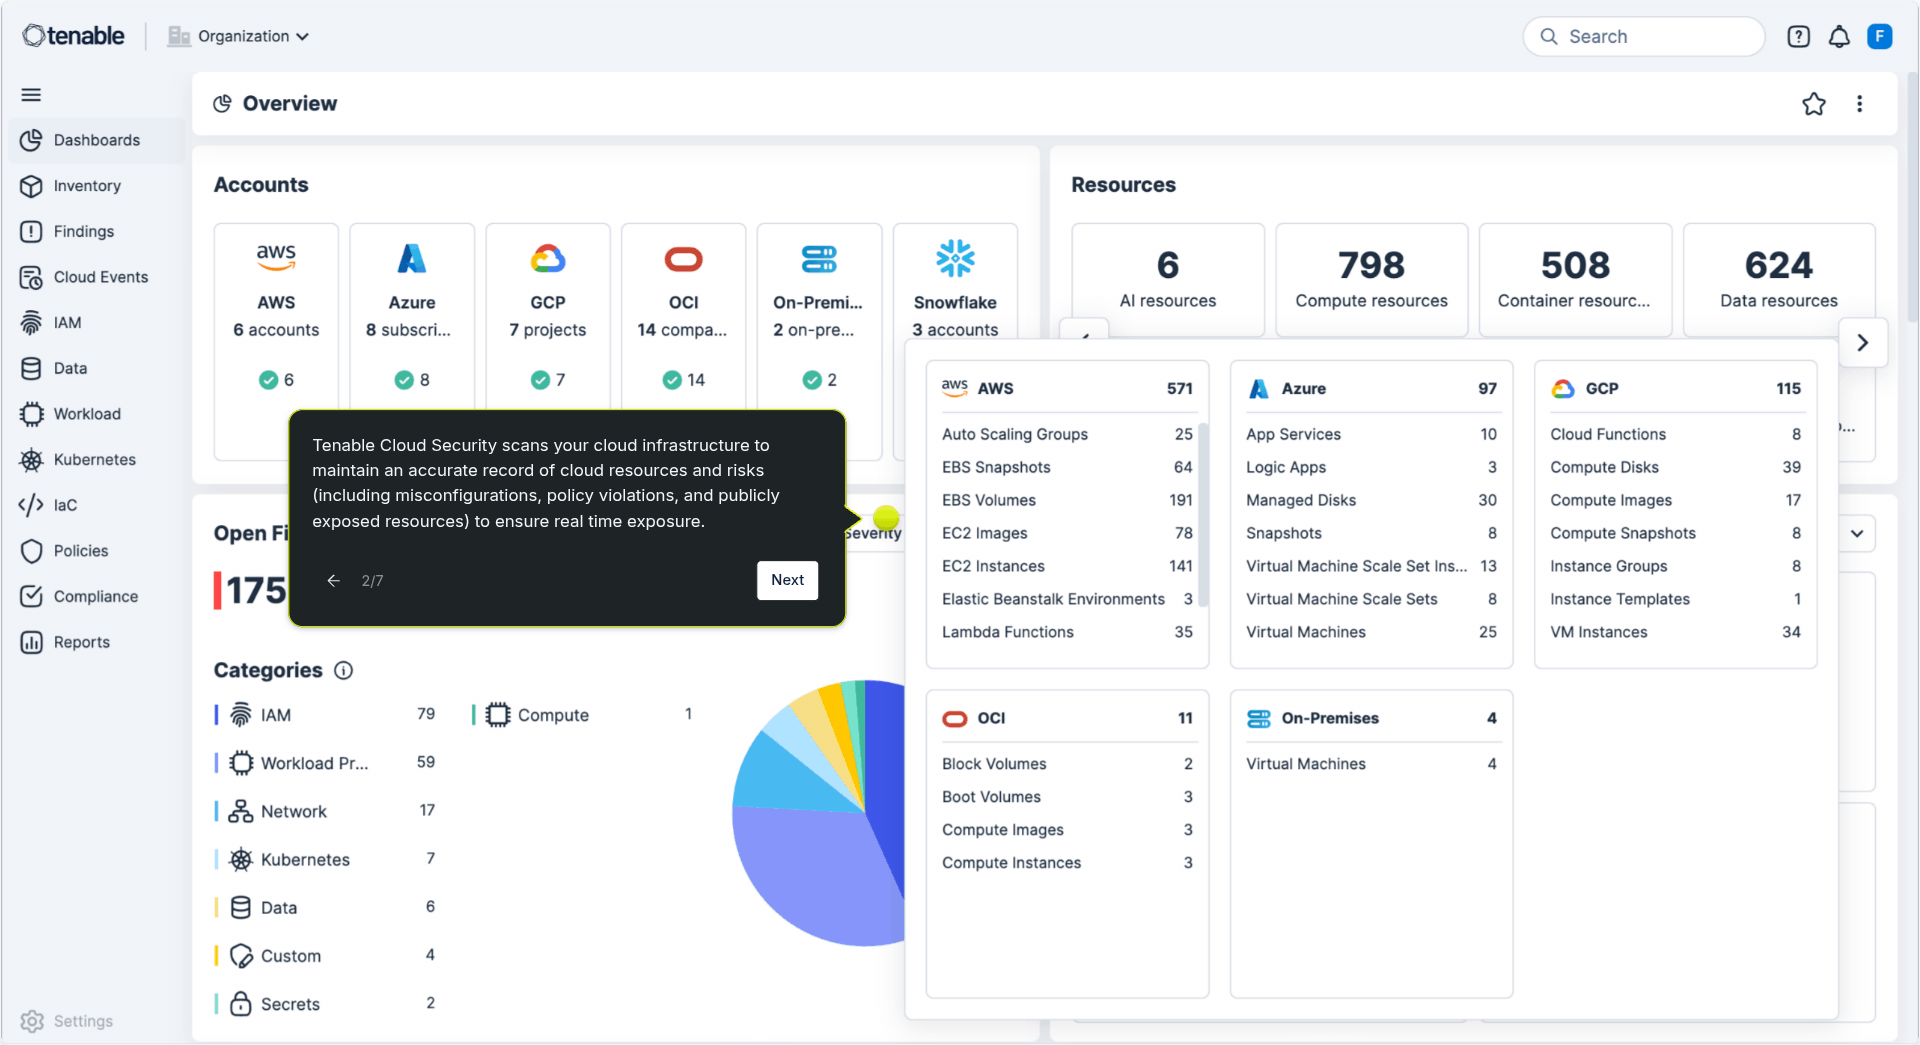Click the Network icon in Categories
The image size is (1920, 1045).
241,811
